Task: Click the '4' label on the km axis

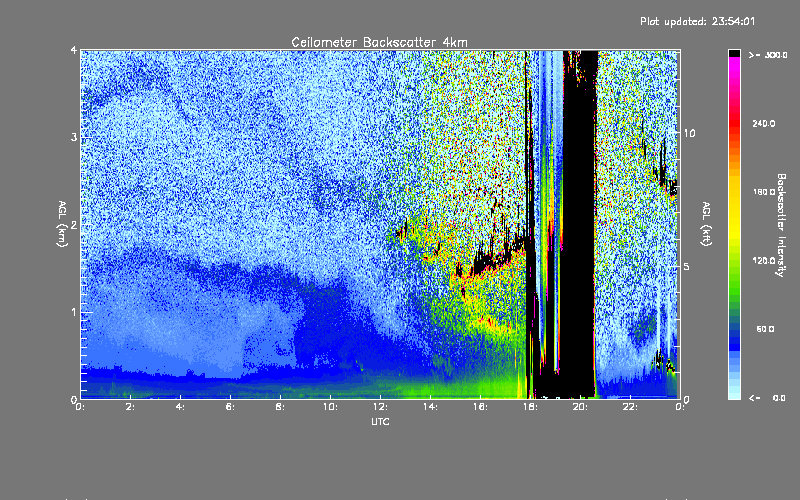Action: (x=74, y=50)
